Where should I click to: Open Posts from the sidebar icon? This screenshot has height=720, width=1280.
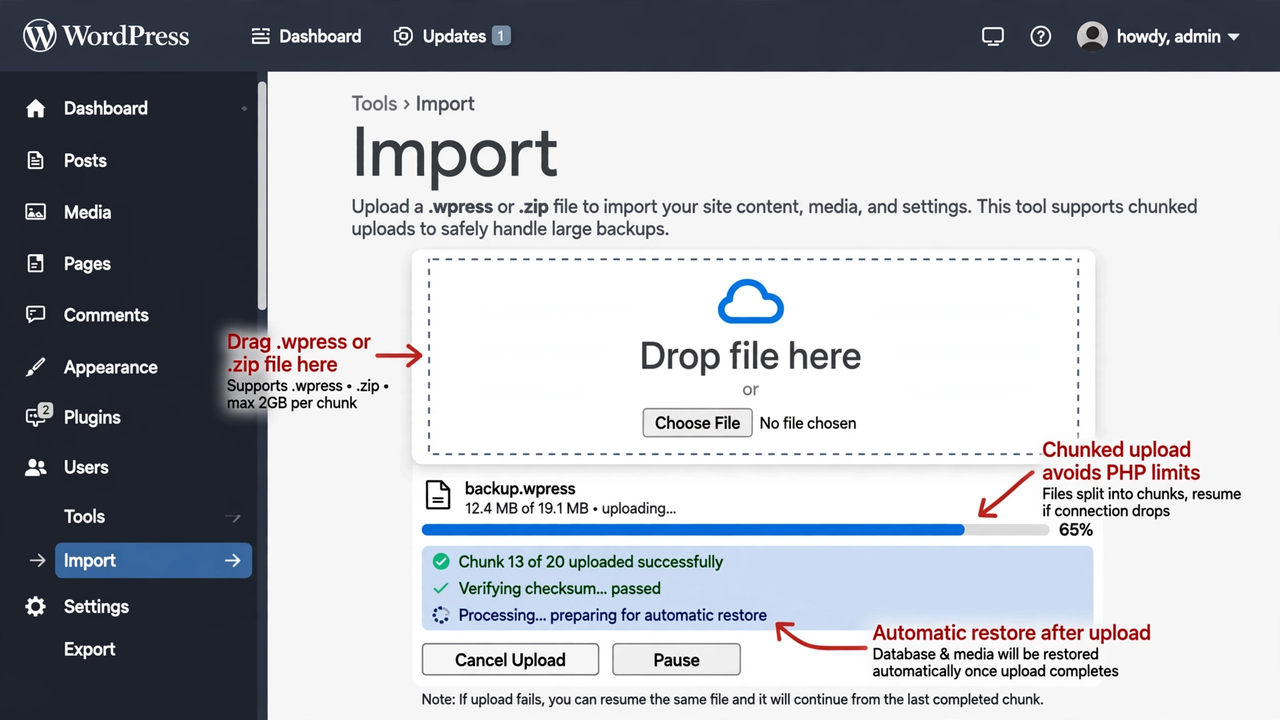point(36,160)
